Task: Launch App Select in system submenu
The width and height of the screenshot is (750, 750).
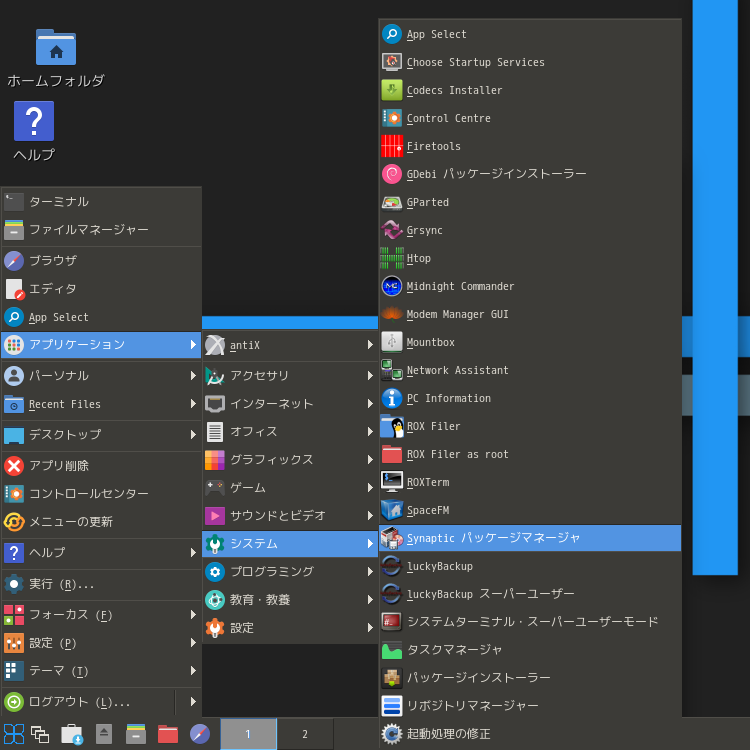Action: point(530,34)
